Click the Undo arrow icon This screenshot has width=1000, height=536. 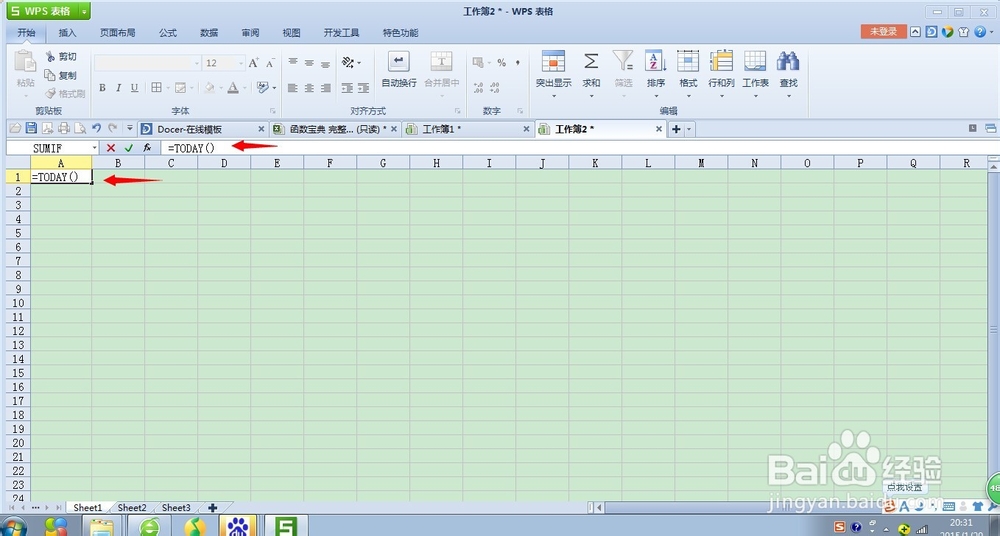(96, 128)
